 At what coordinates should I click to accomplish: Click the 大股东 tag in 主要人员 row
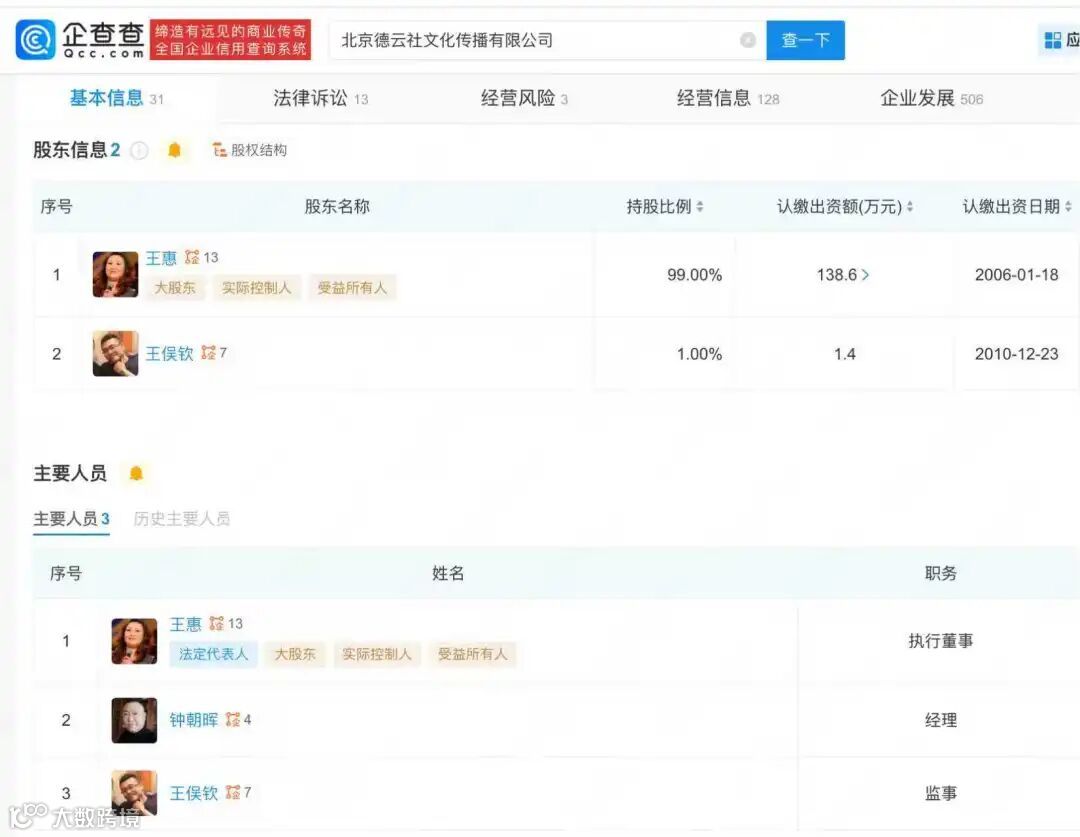click(x=295, y=654)
